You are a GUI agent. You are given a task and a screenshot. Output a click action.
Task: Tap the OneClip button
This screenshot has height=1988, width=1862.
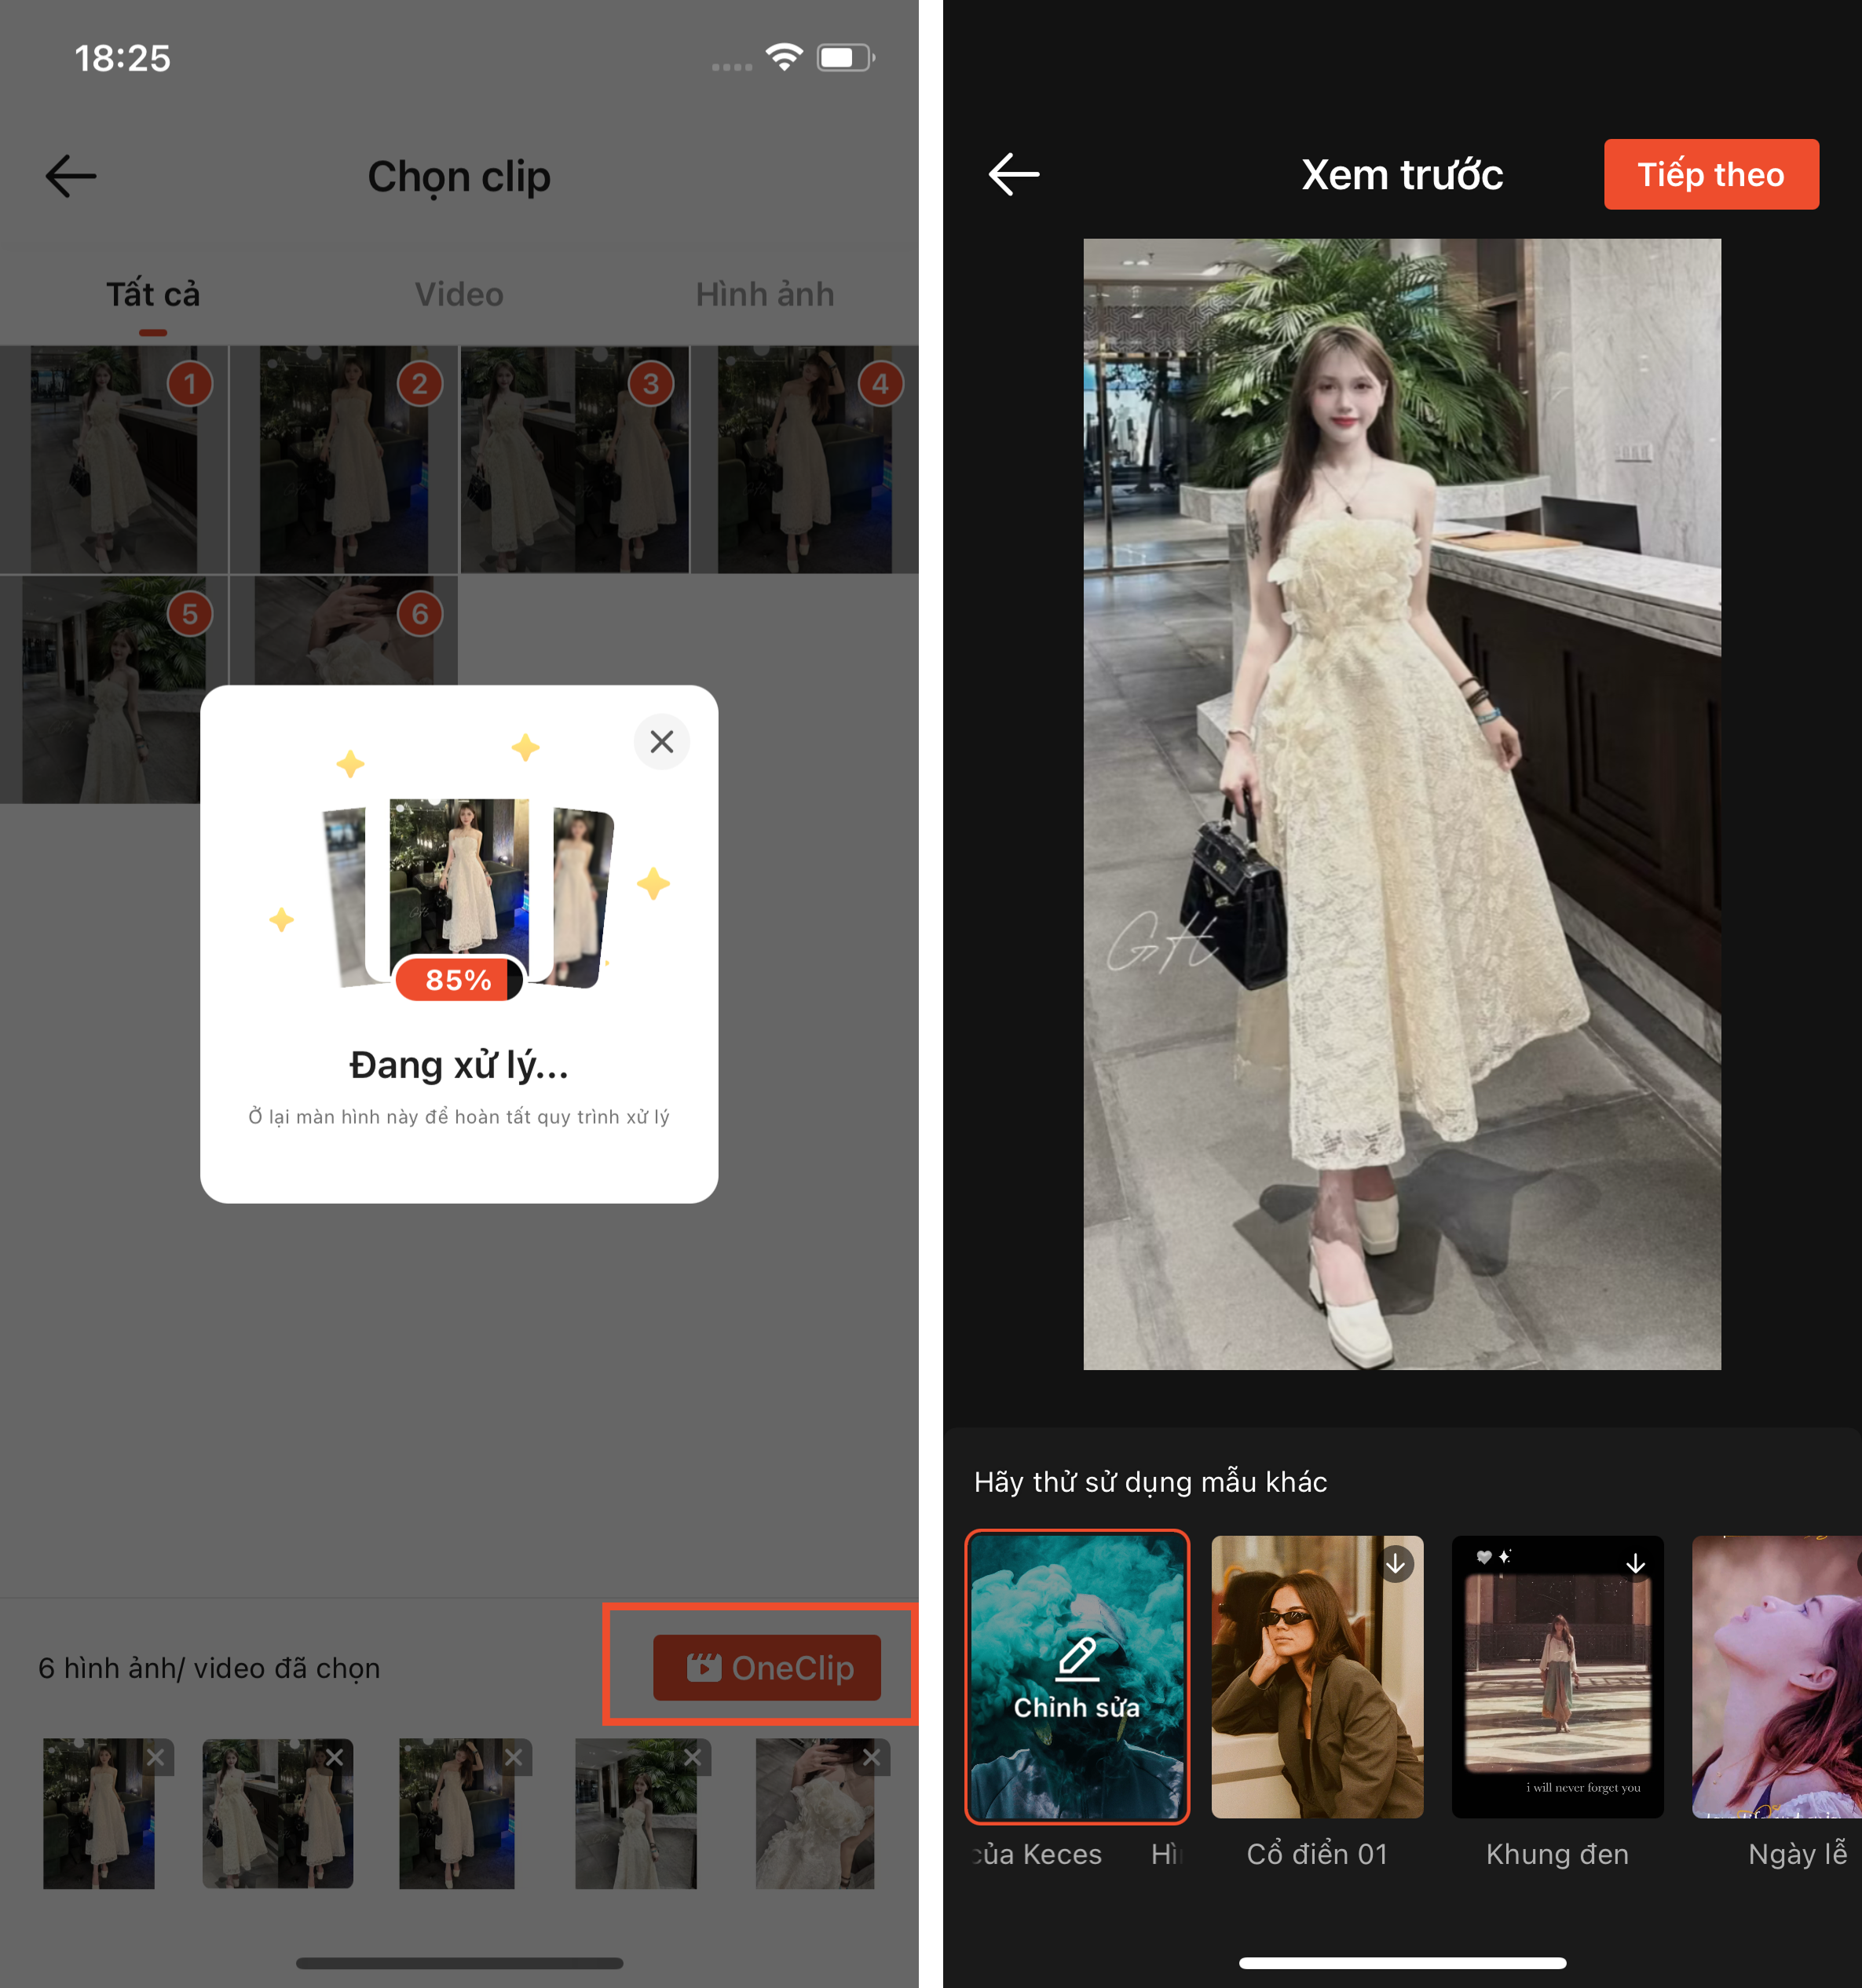tap(767, 1667)
